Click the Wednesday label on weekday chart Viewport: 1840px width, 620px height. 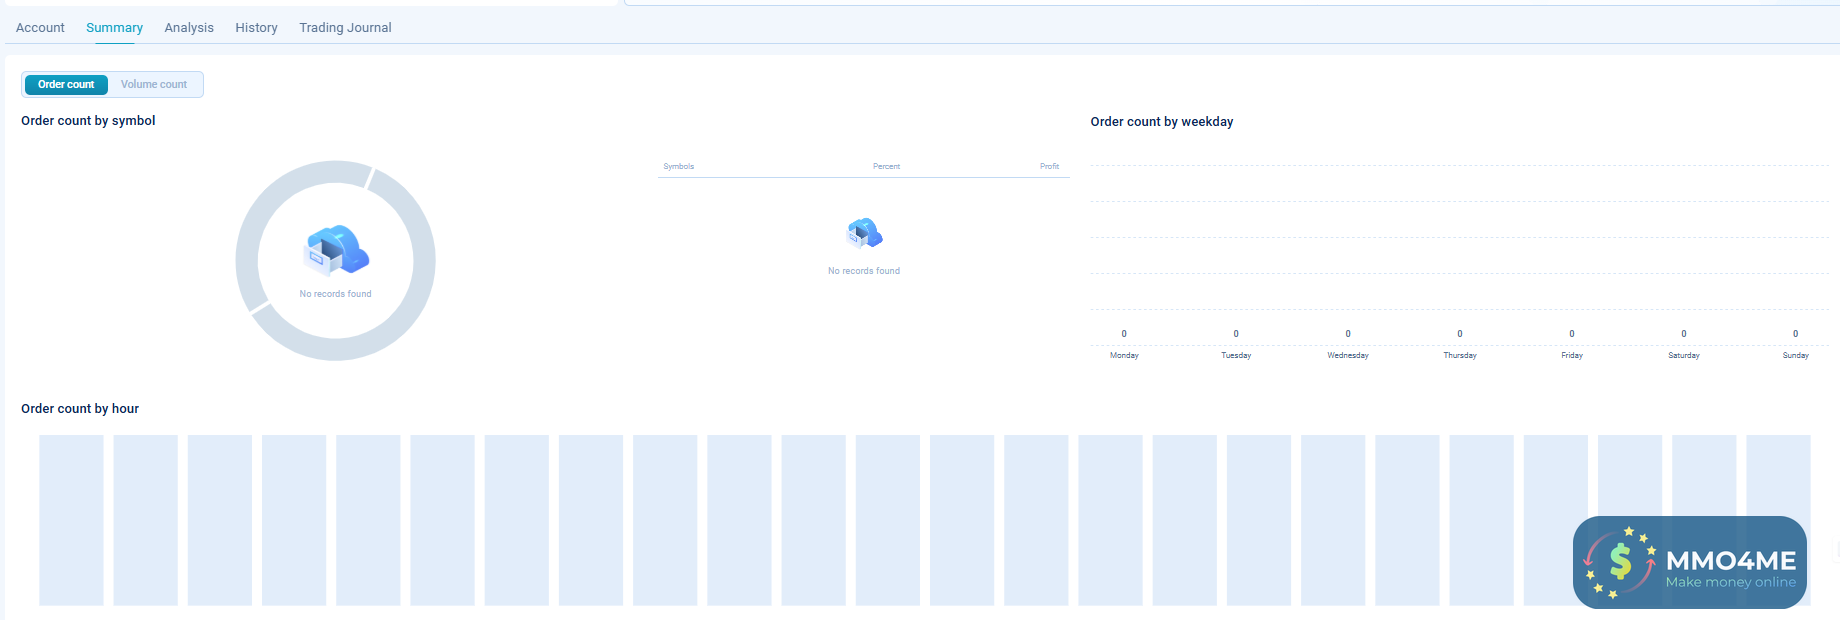(x=1348, y=356)
